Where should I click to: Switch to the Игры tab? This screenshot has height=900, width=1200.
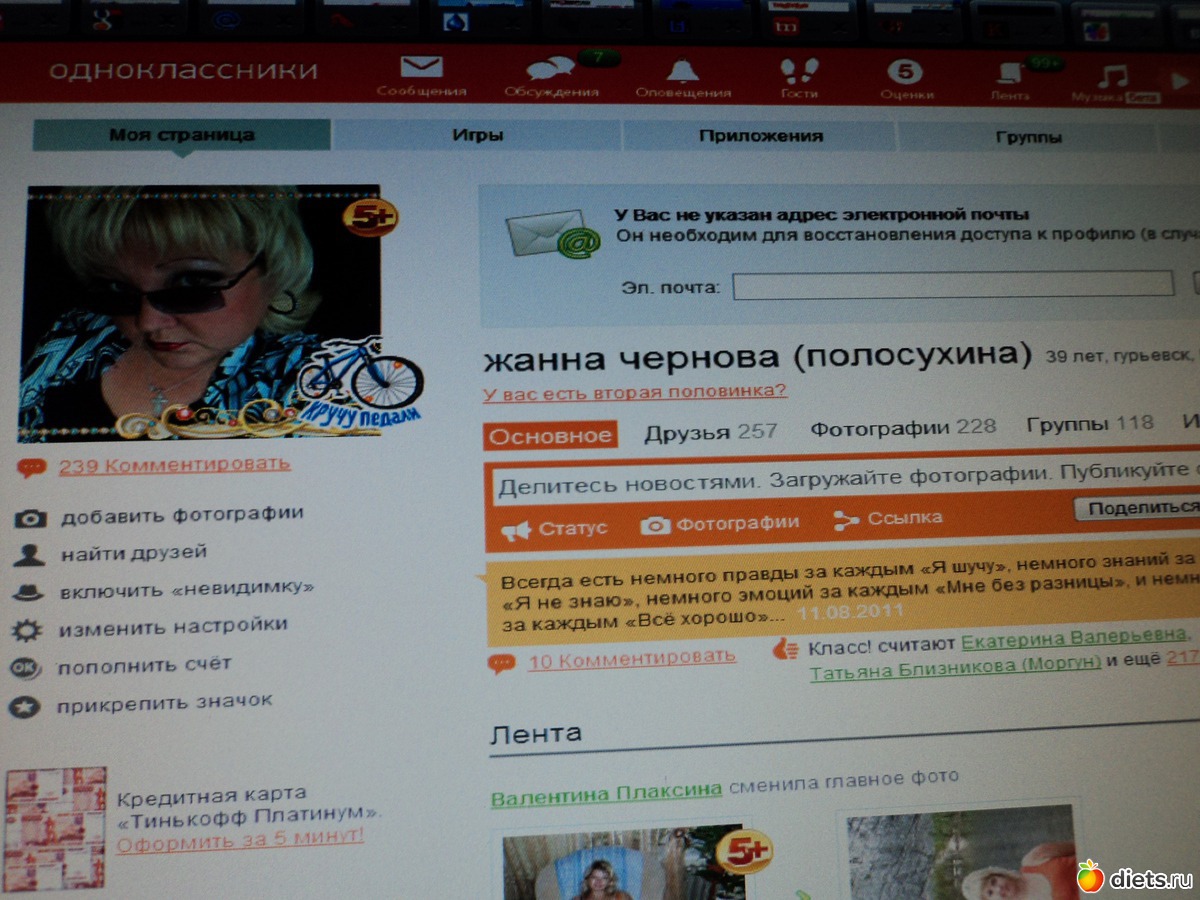477,135
